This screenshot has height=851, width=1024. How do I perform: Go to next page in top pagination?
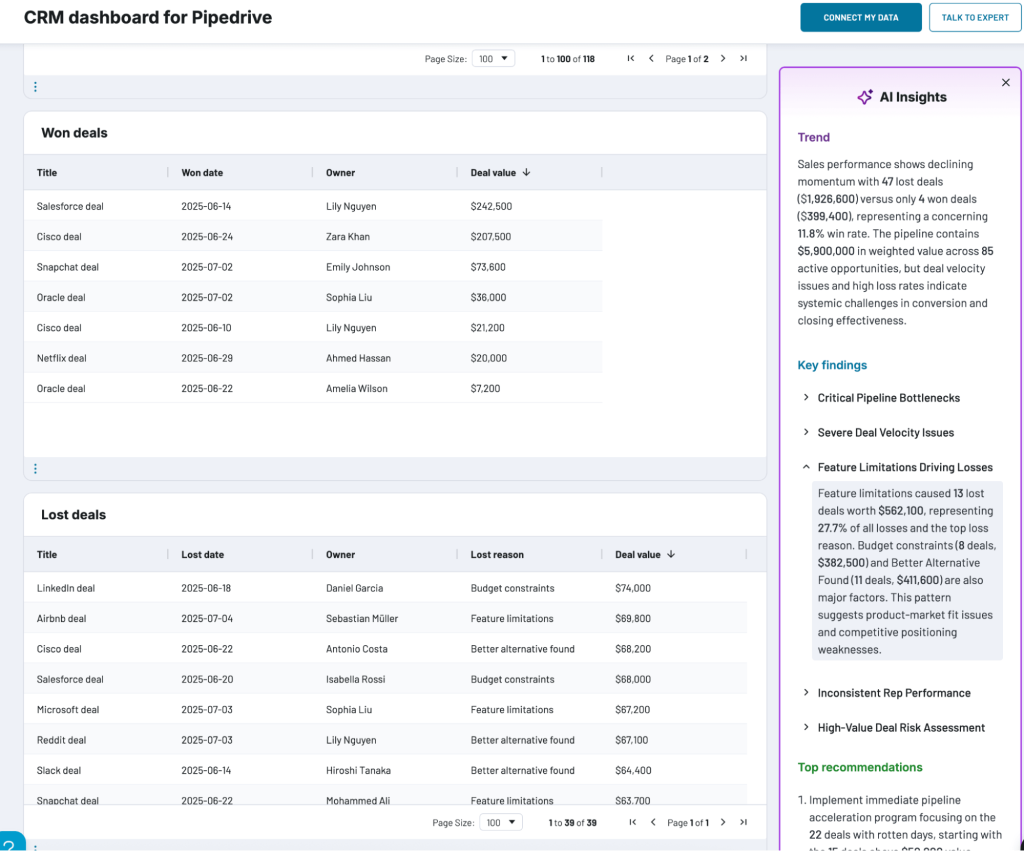[x=723, y=58]
